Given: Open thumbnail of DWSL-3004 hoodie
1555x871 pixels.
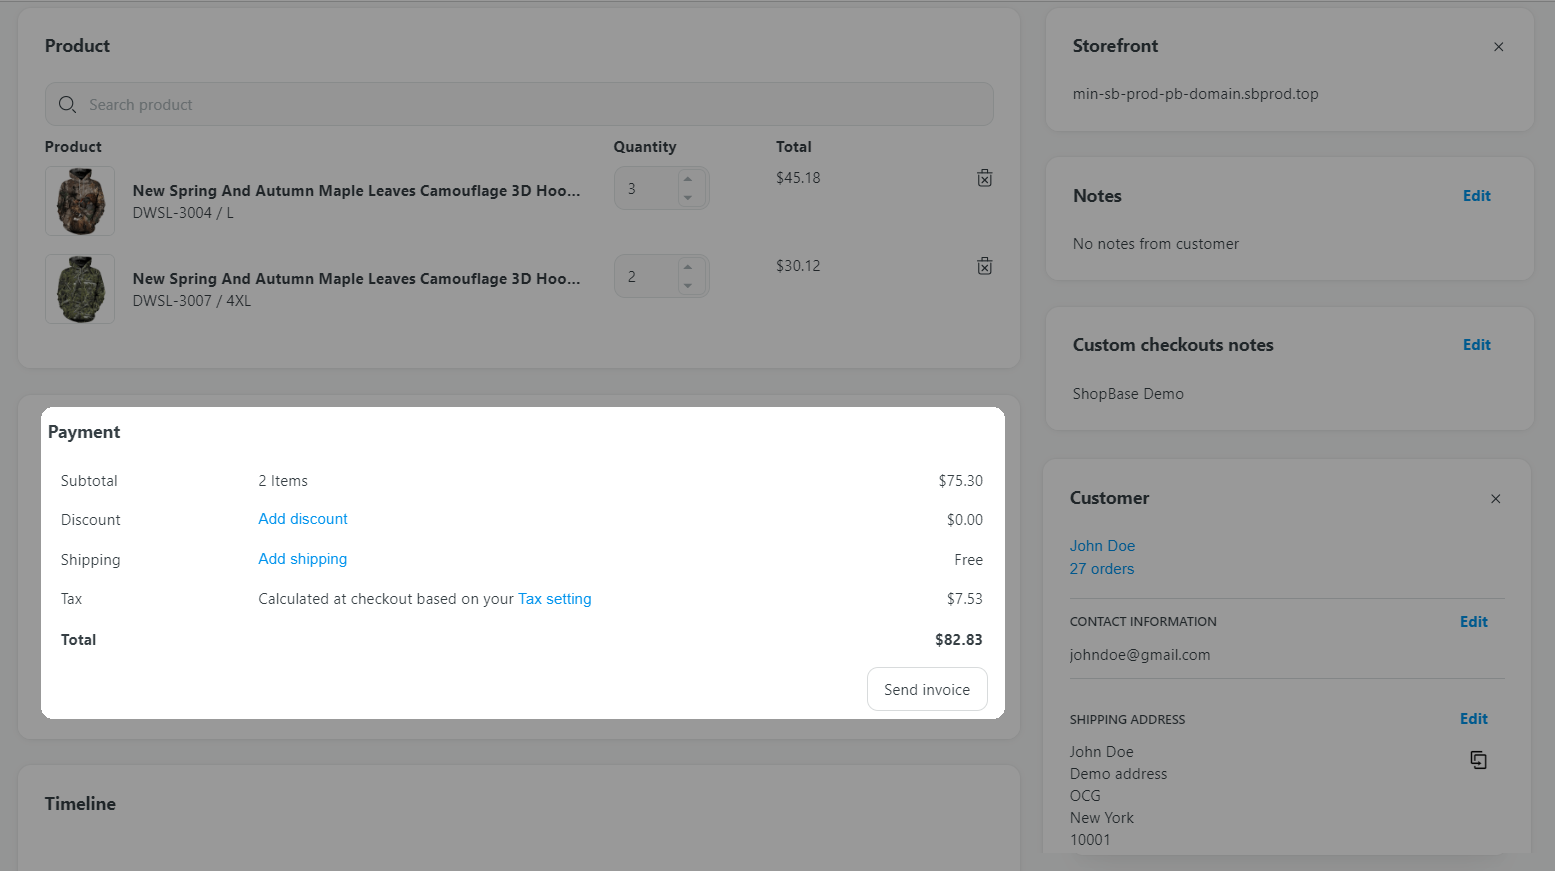Looking at the screenshot, I should pos(80,201).
